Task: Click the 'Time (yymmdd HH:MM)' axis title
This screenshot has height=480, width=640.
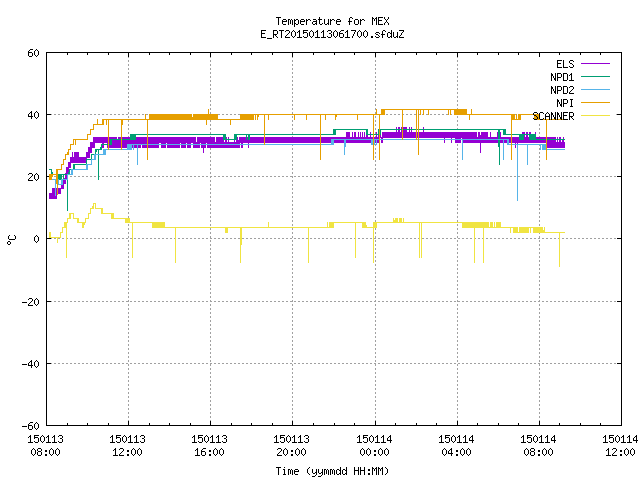Action: coord(332,471)
